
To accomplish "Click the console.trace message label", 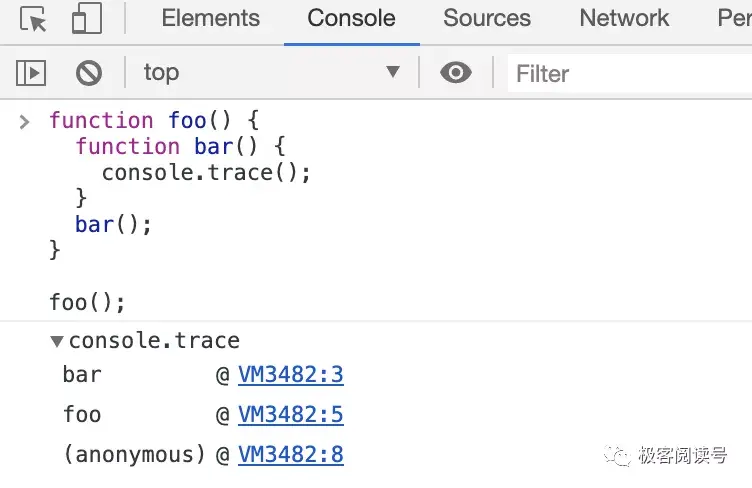I will click(x=154, y=341).
